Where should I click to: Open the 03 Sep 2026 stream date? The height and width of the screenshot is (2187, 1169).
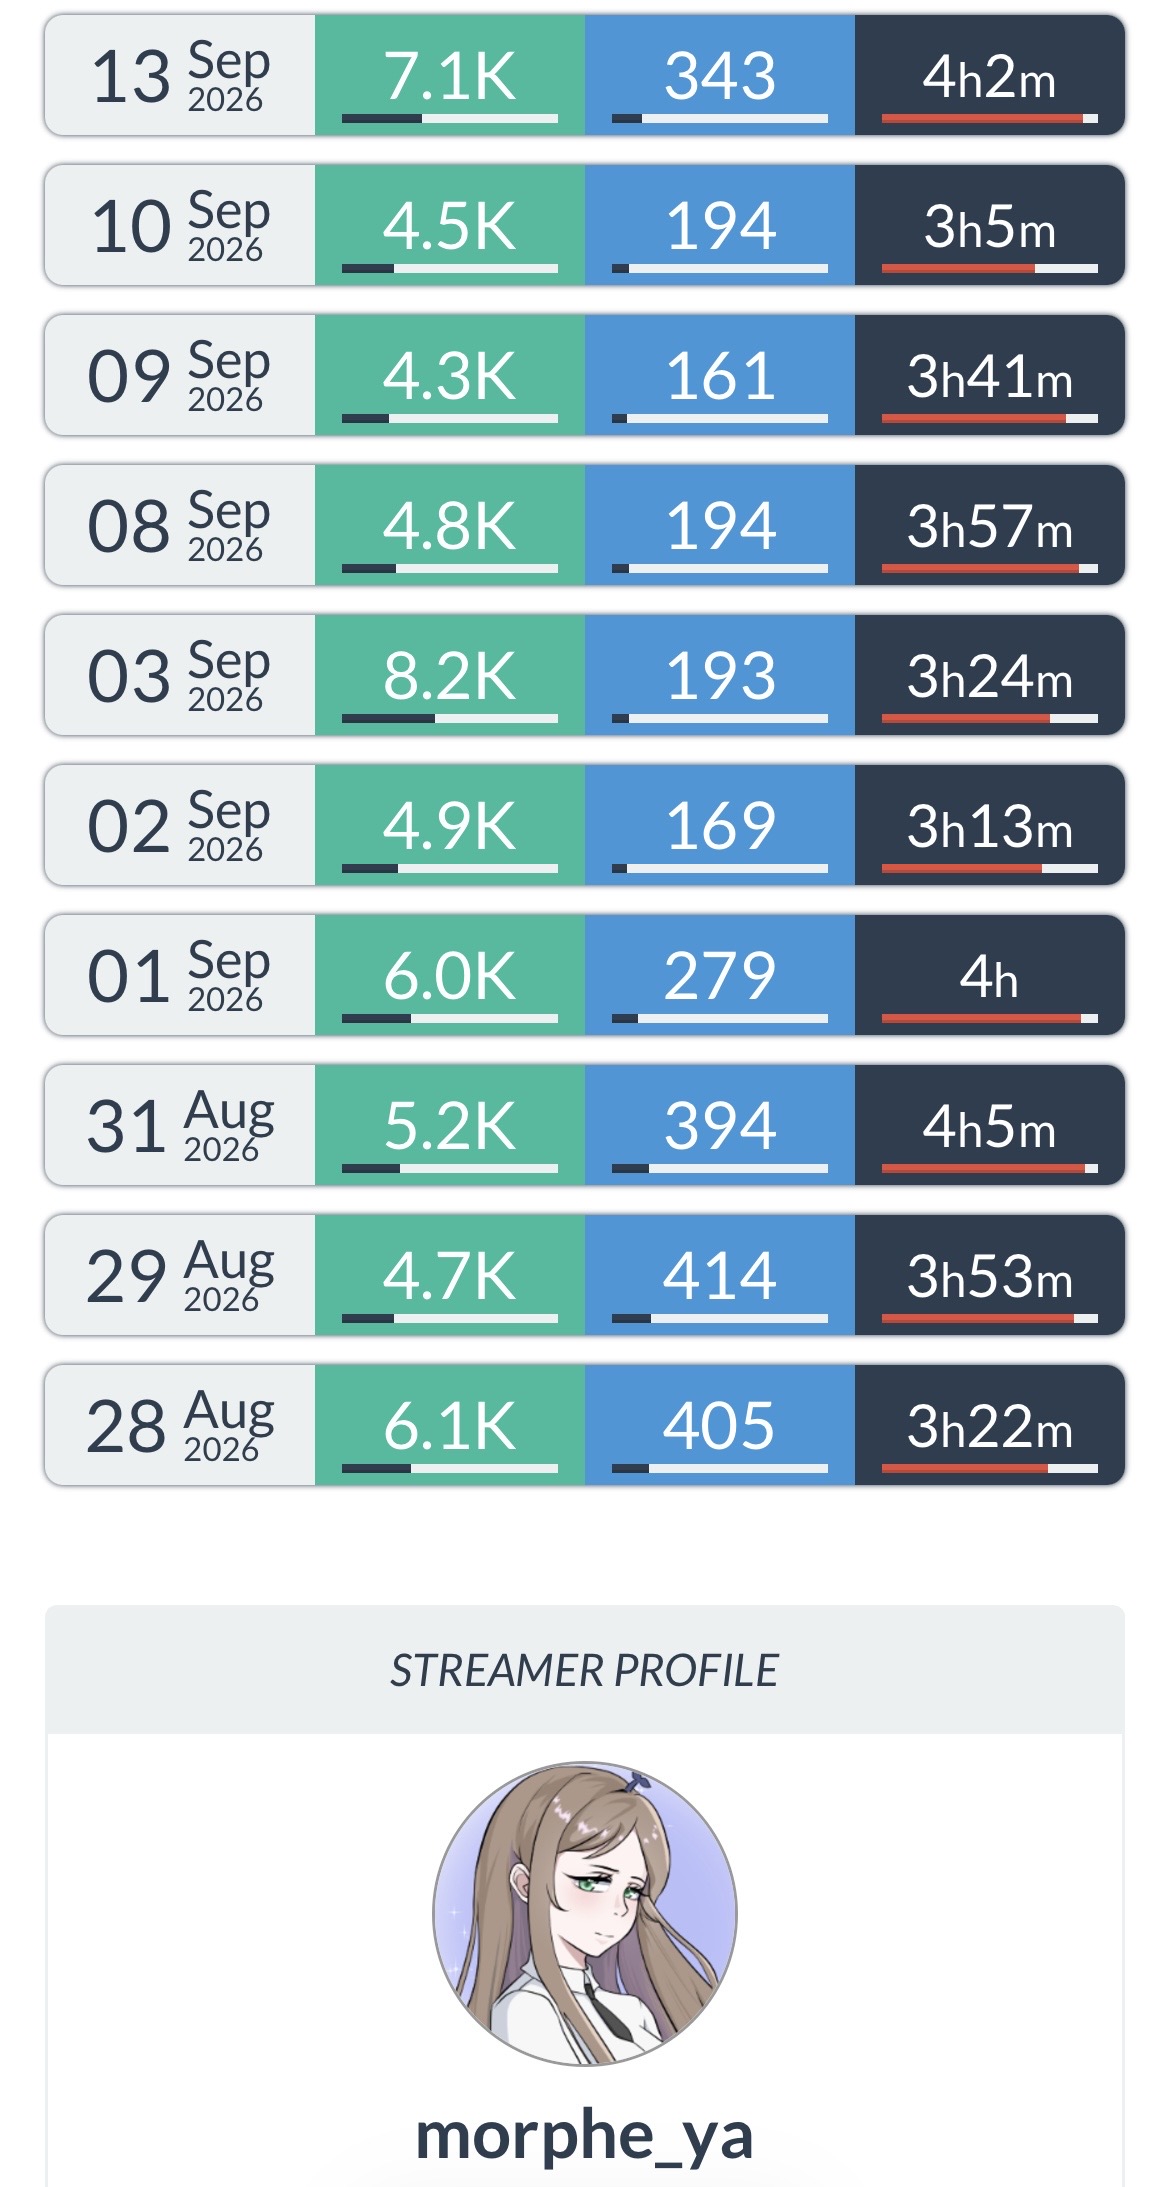click(x=180, y=675)
